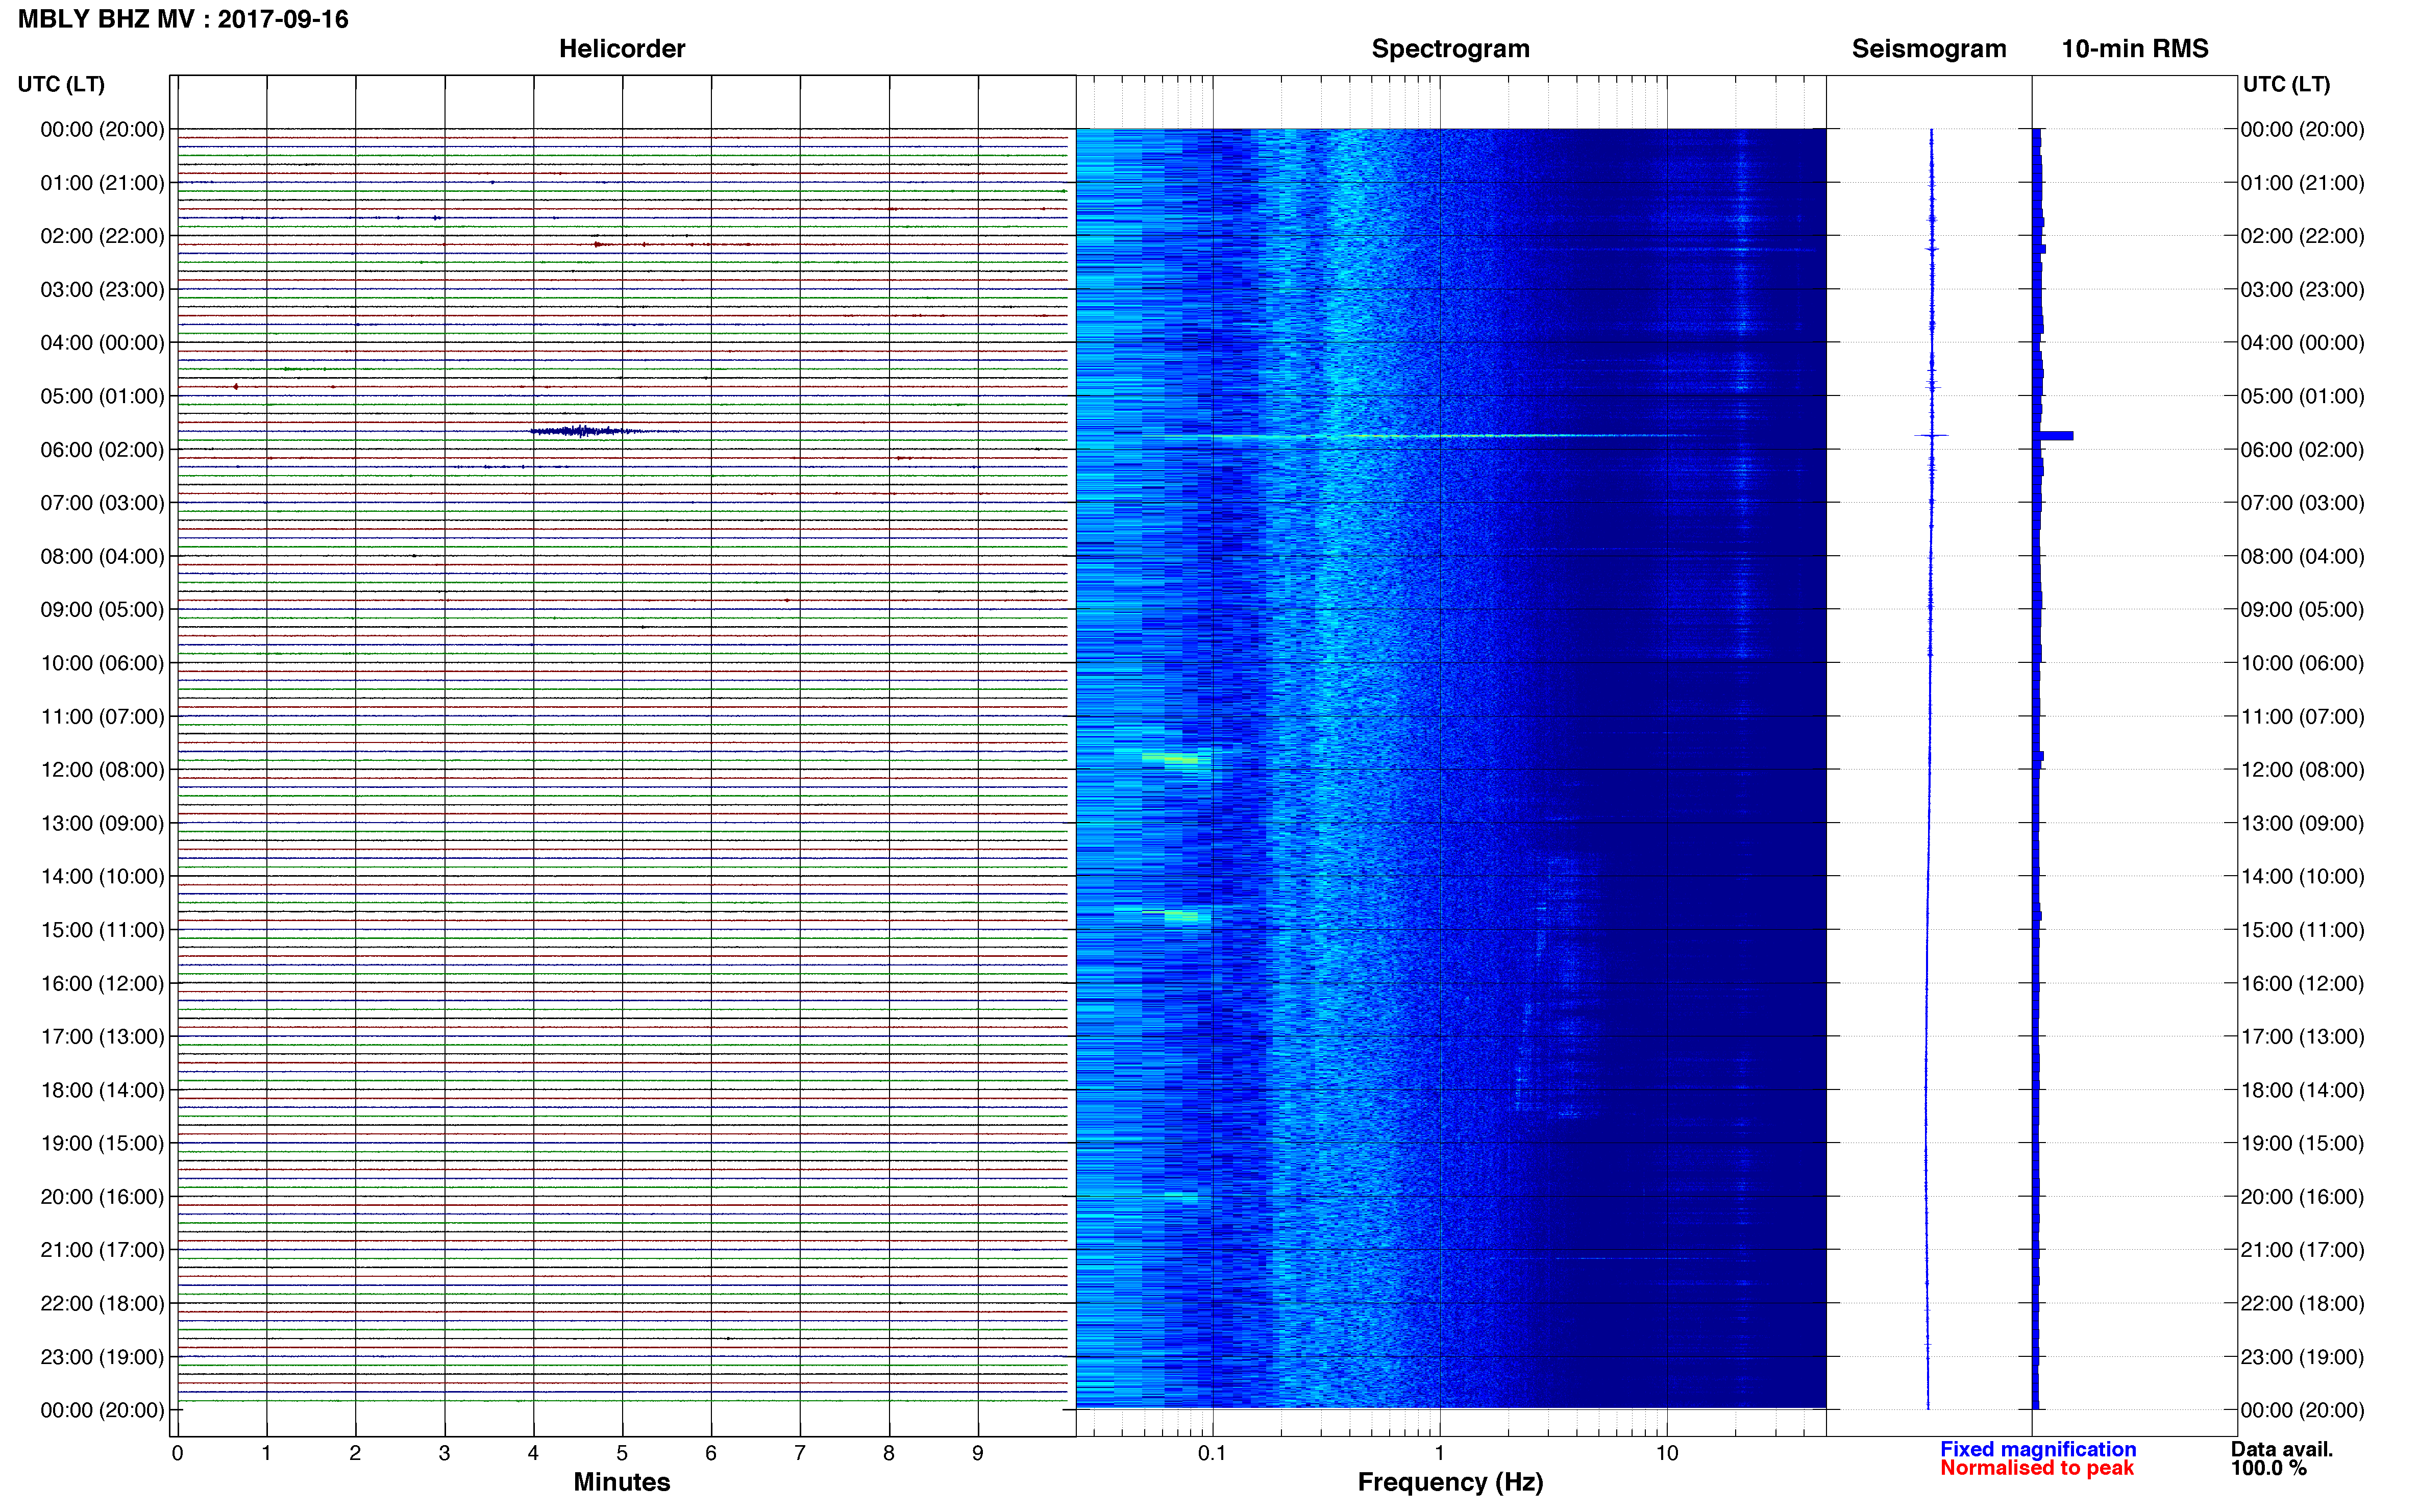The width and height of the screenshot is (2419, 1512).
Task: Click right-side time label 06:00 (02:00)
Action: click(x=2302, y=450)
